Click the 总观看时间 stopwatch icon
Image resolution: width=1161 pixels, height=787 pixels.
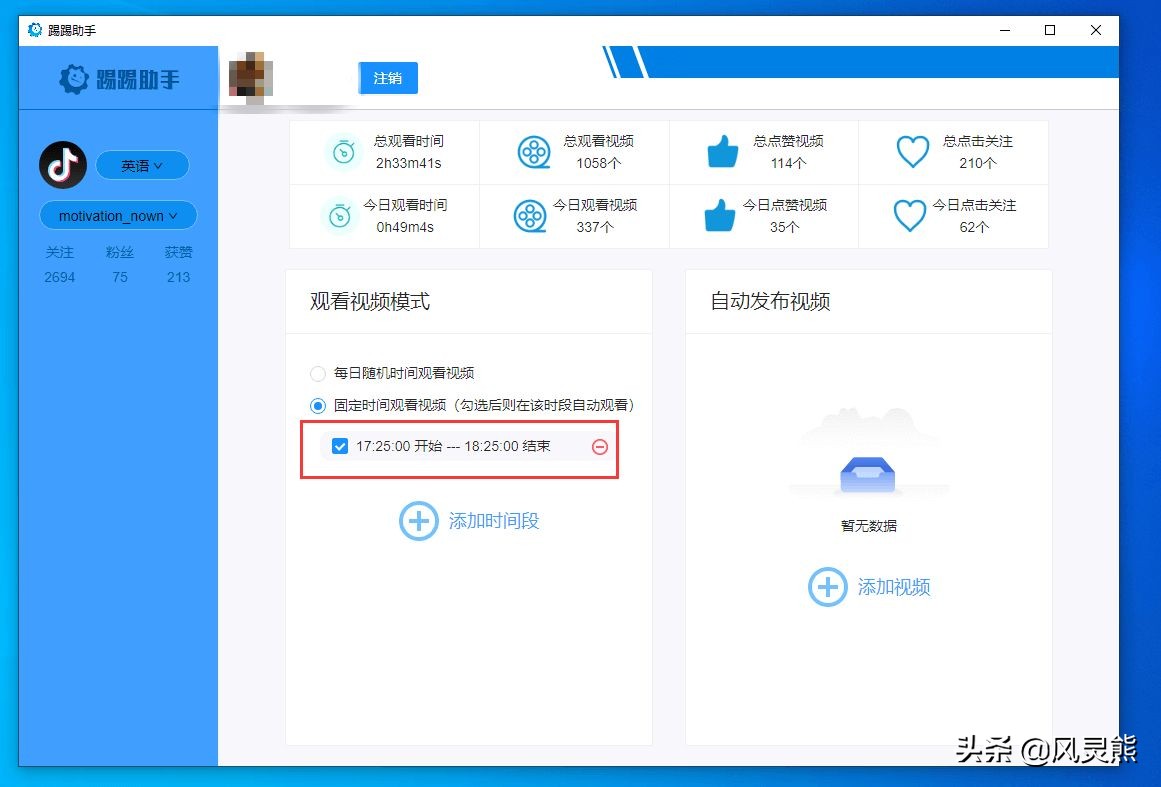(x=343, y=152)
